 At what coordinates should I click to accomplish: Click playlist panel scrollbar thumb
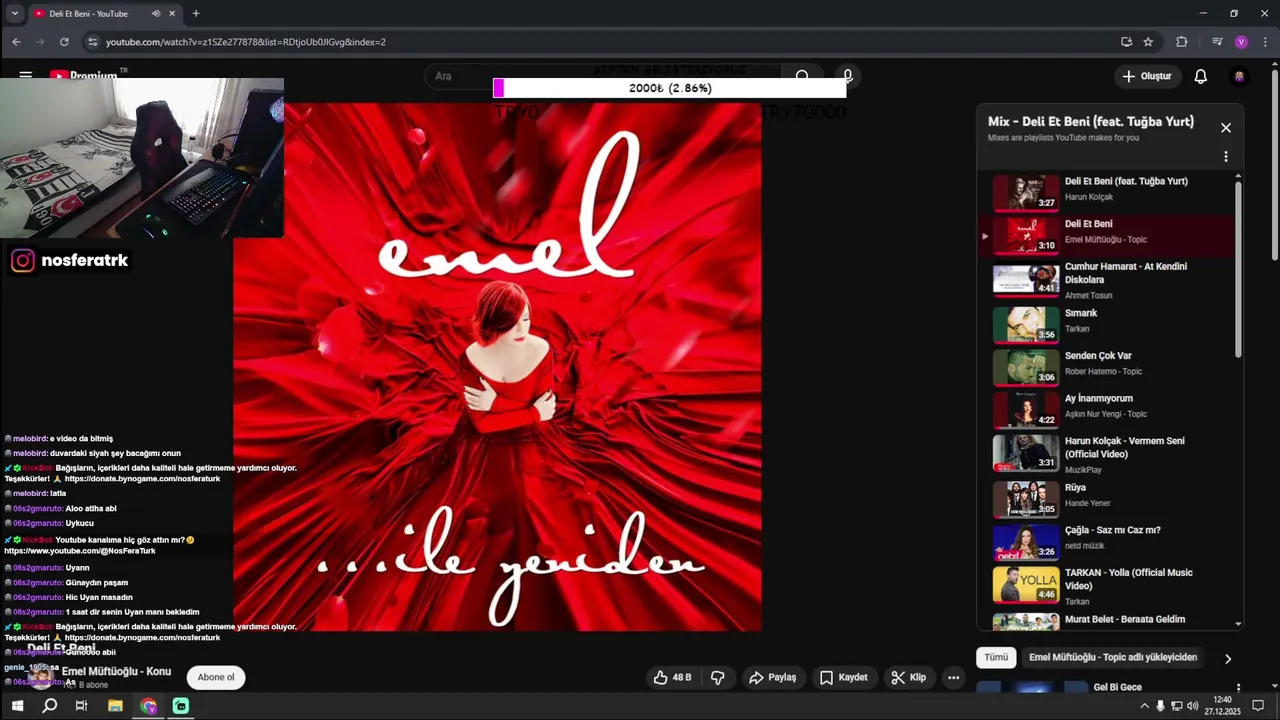tap(1238, 268)
